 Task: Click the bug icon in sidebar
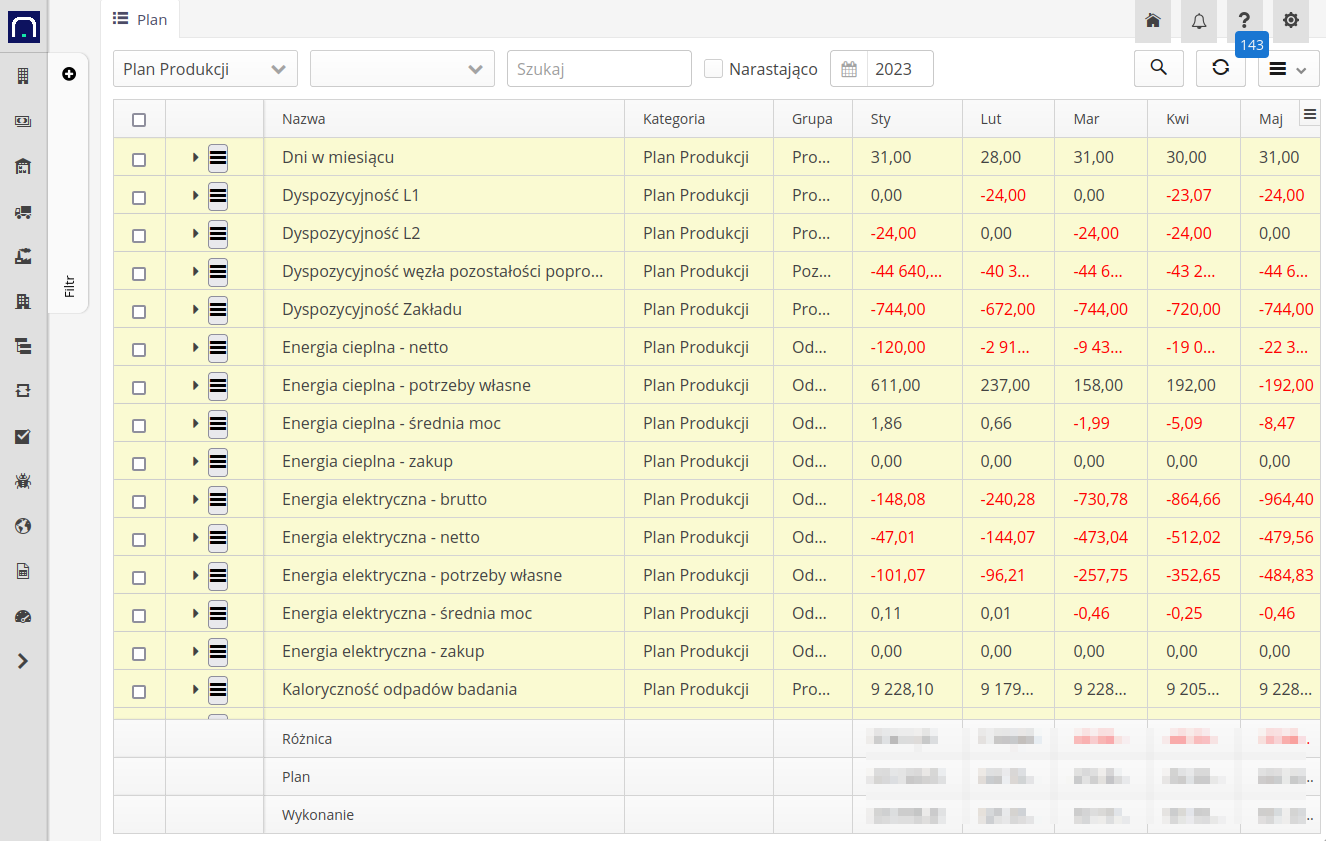click(x=23, y=481)
